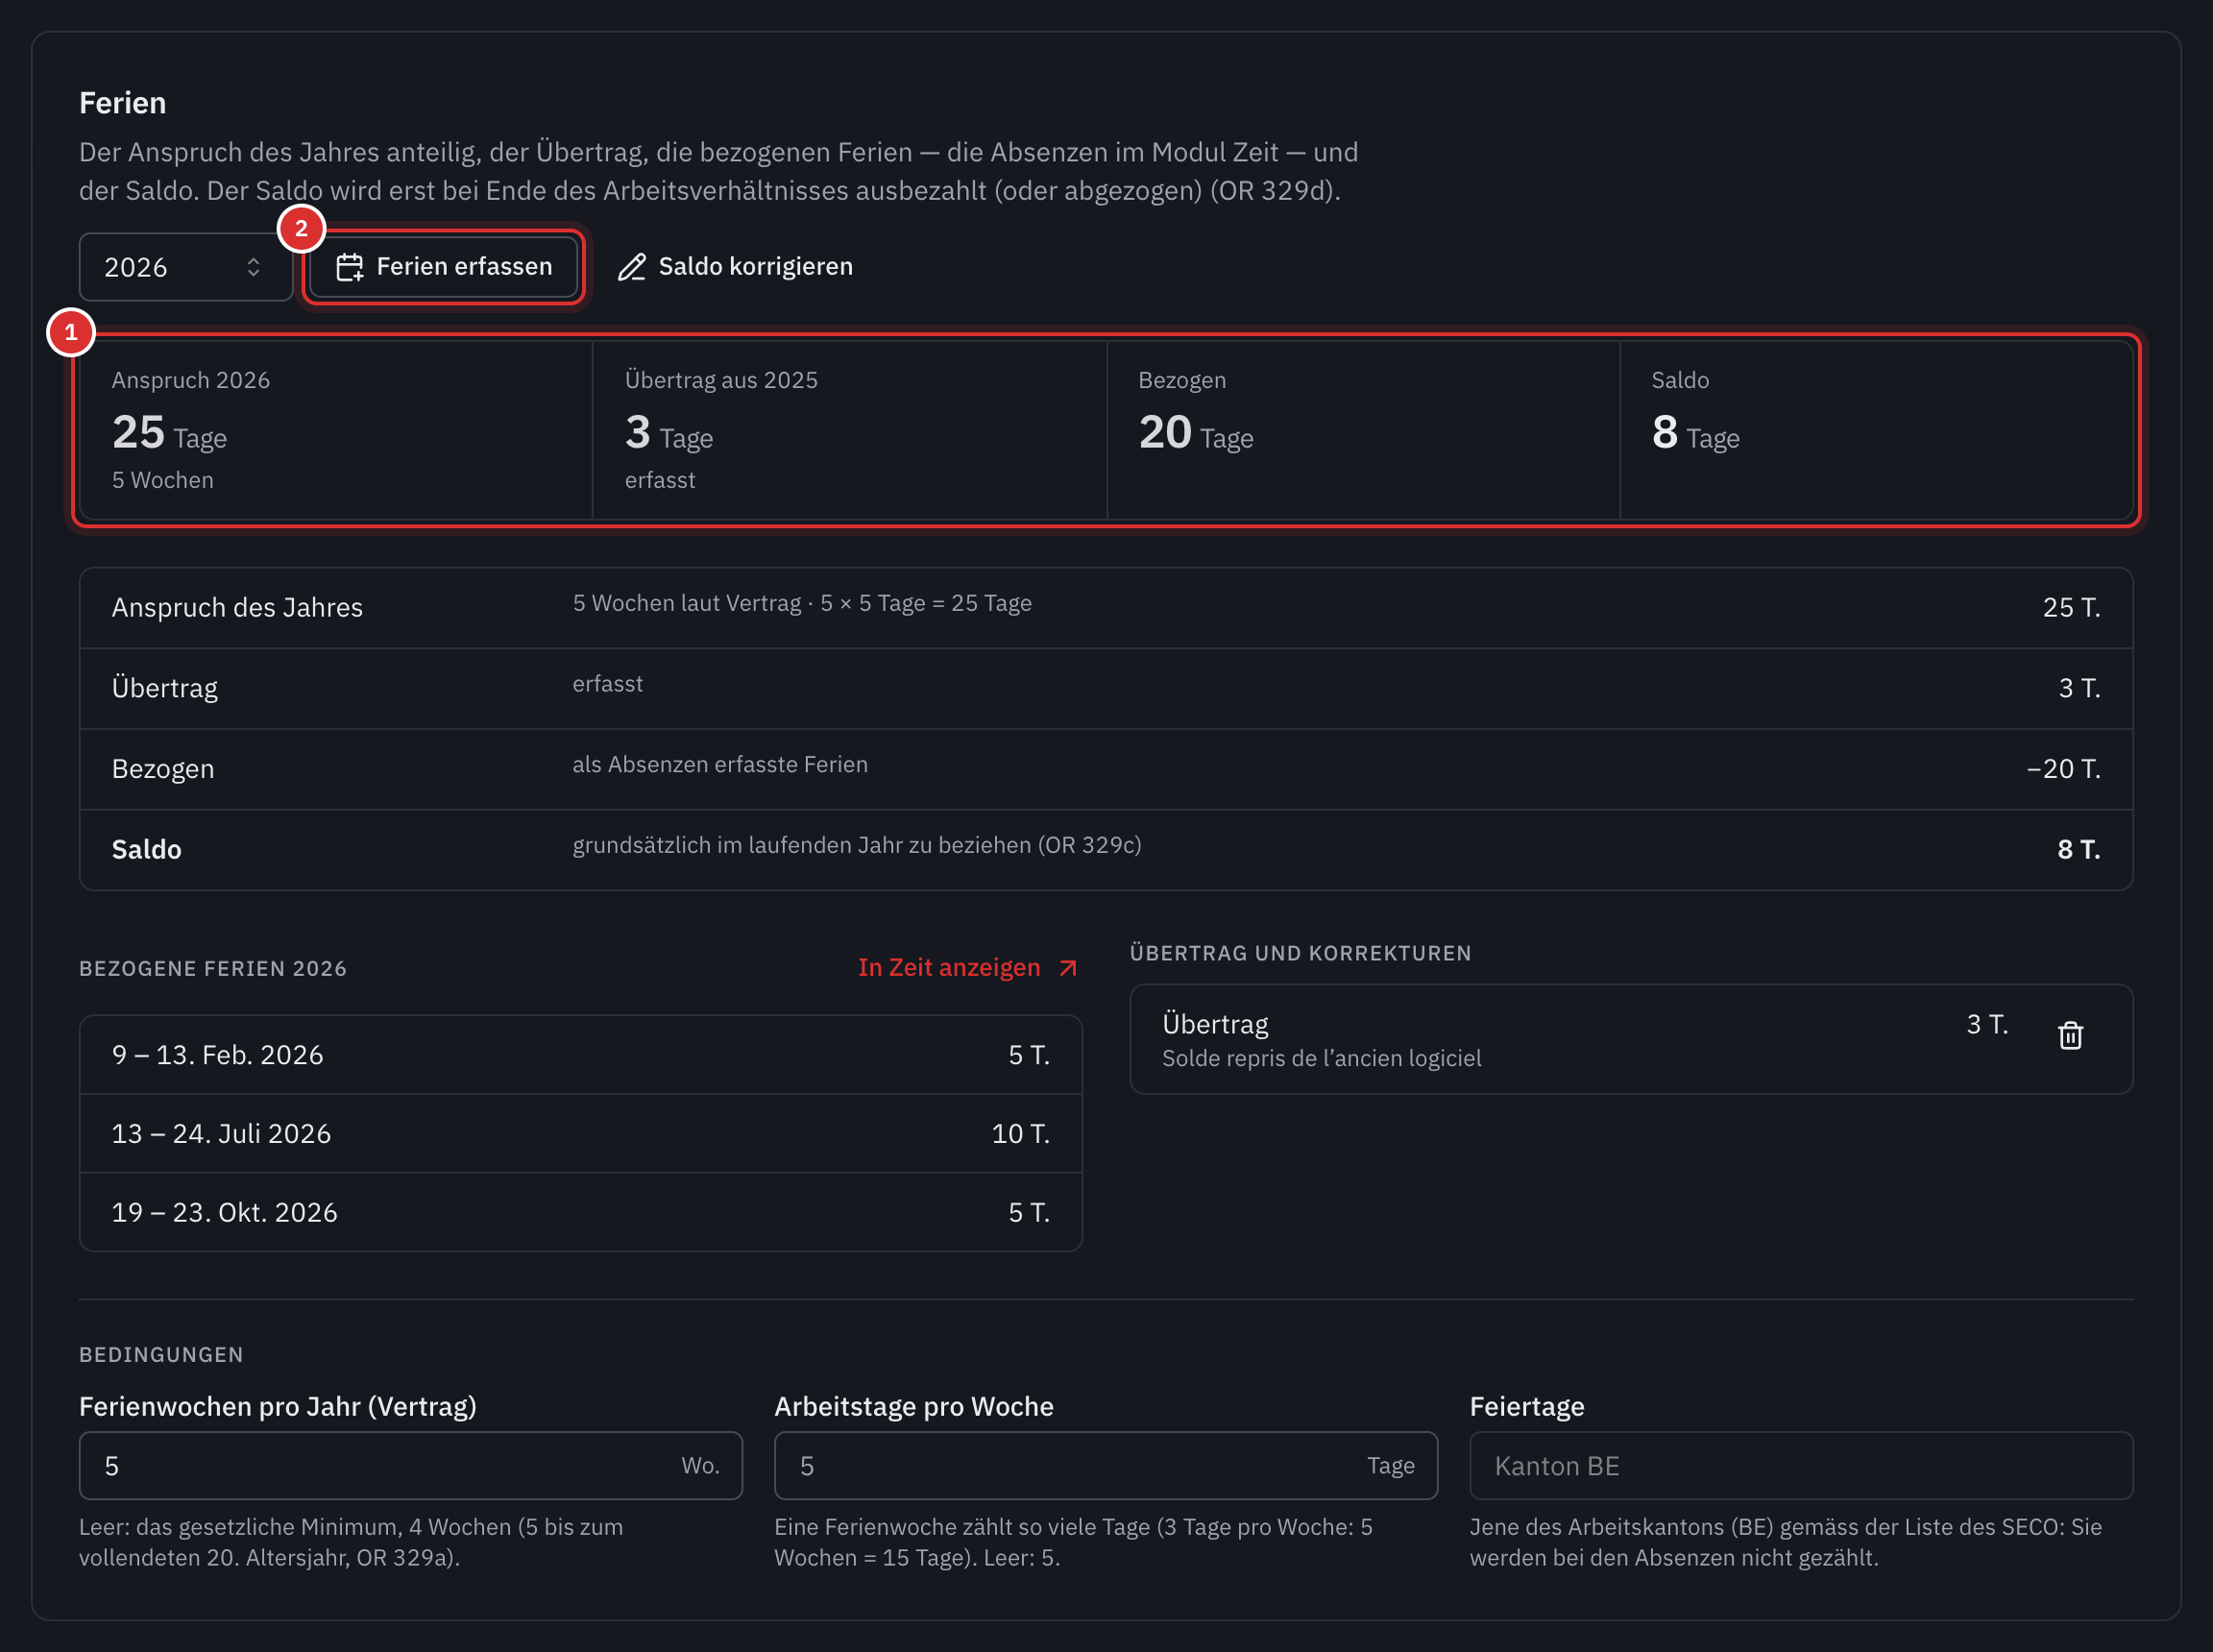This screenshot has height=1652, width=2213.
Task: Click the bold Saldo row with 8 T.
Action: pyautogui.click(x=1106, y=850)
